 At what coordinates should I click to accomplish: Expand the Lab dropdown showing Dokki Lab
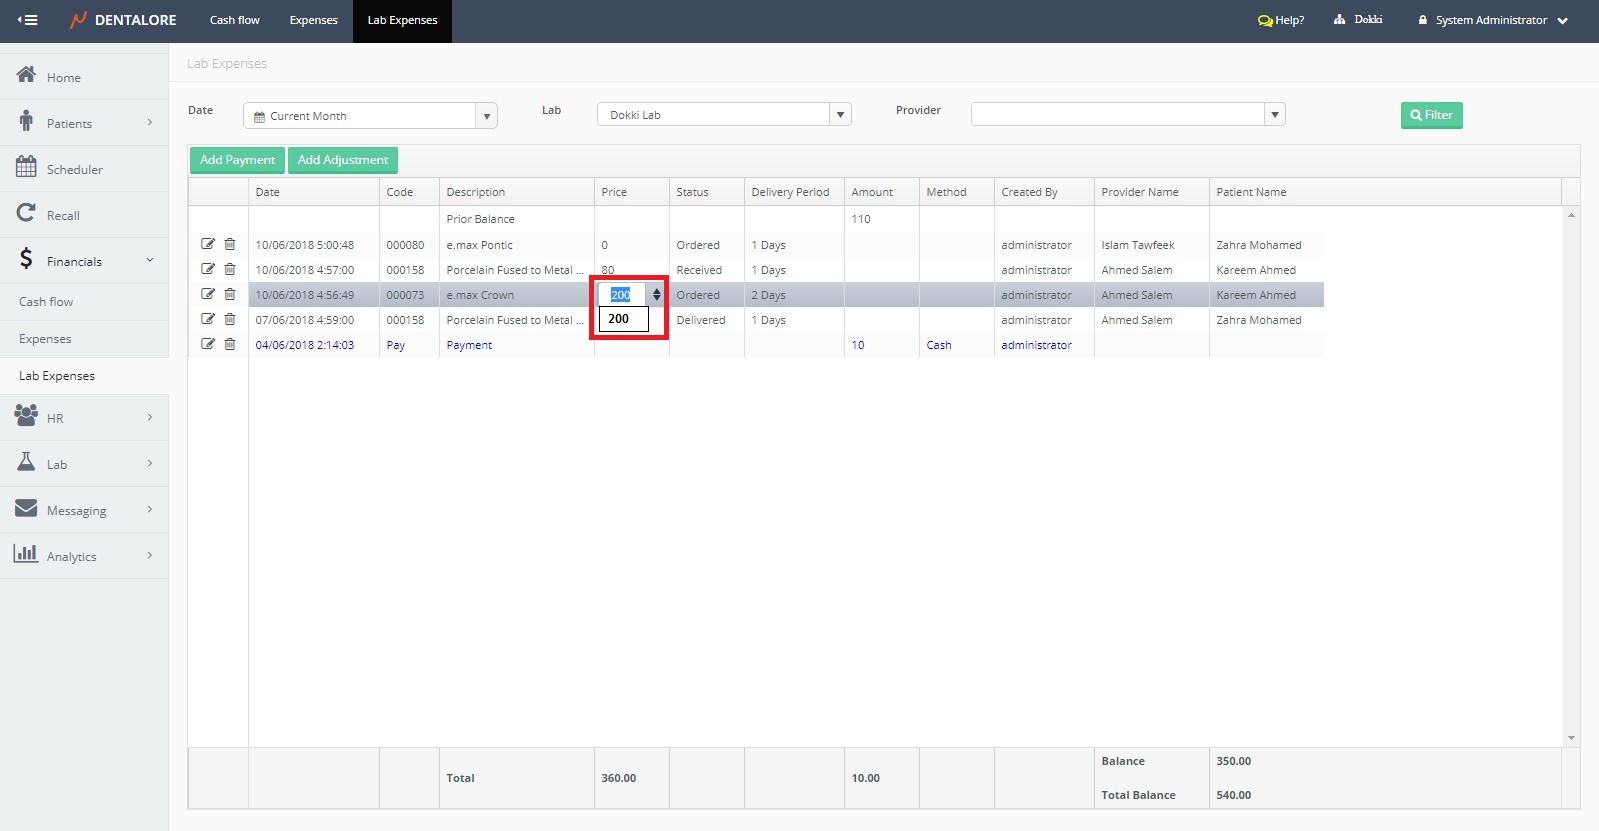(x=840, y=115)
